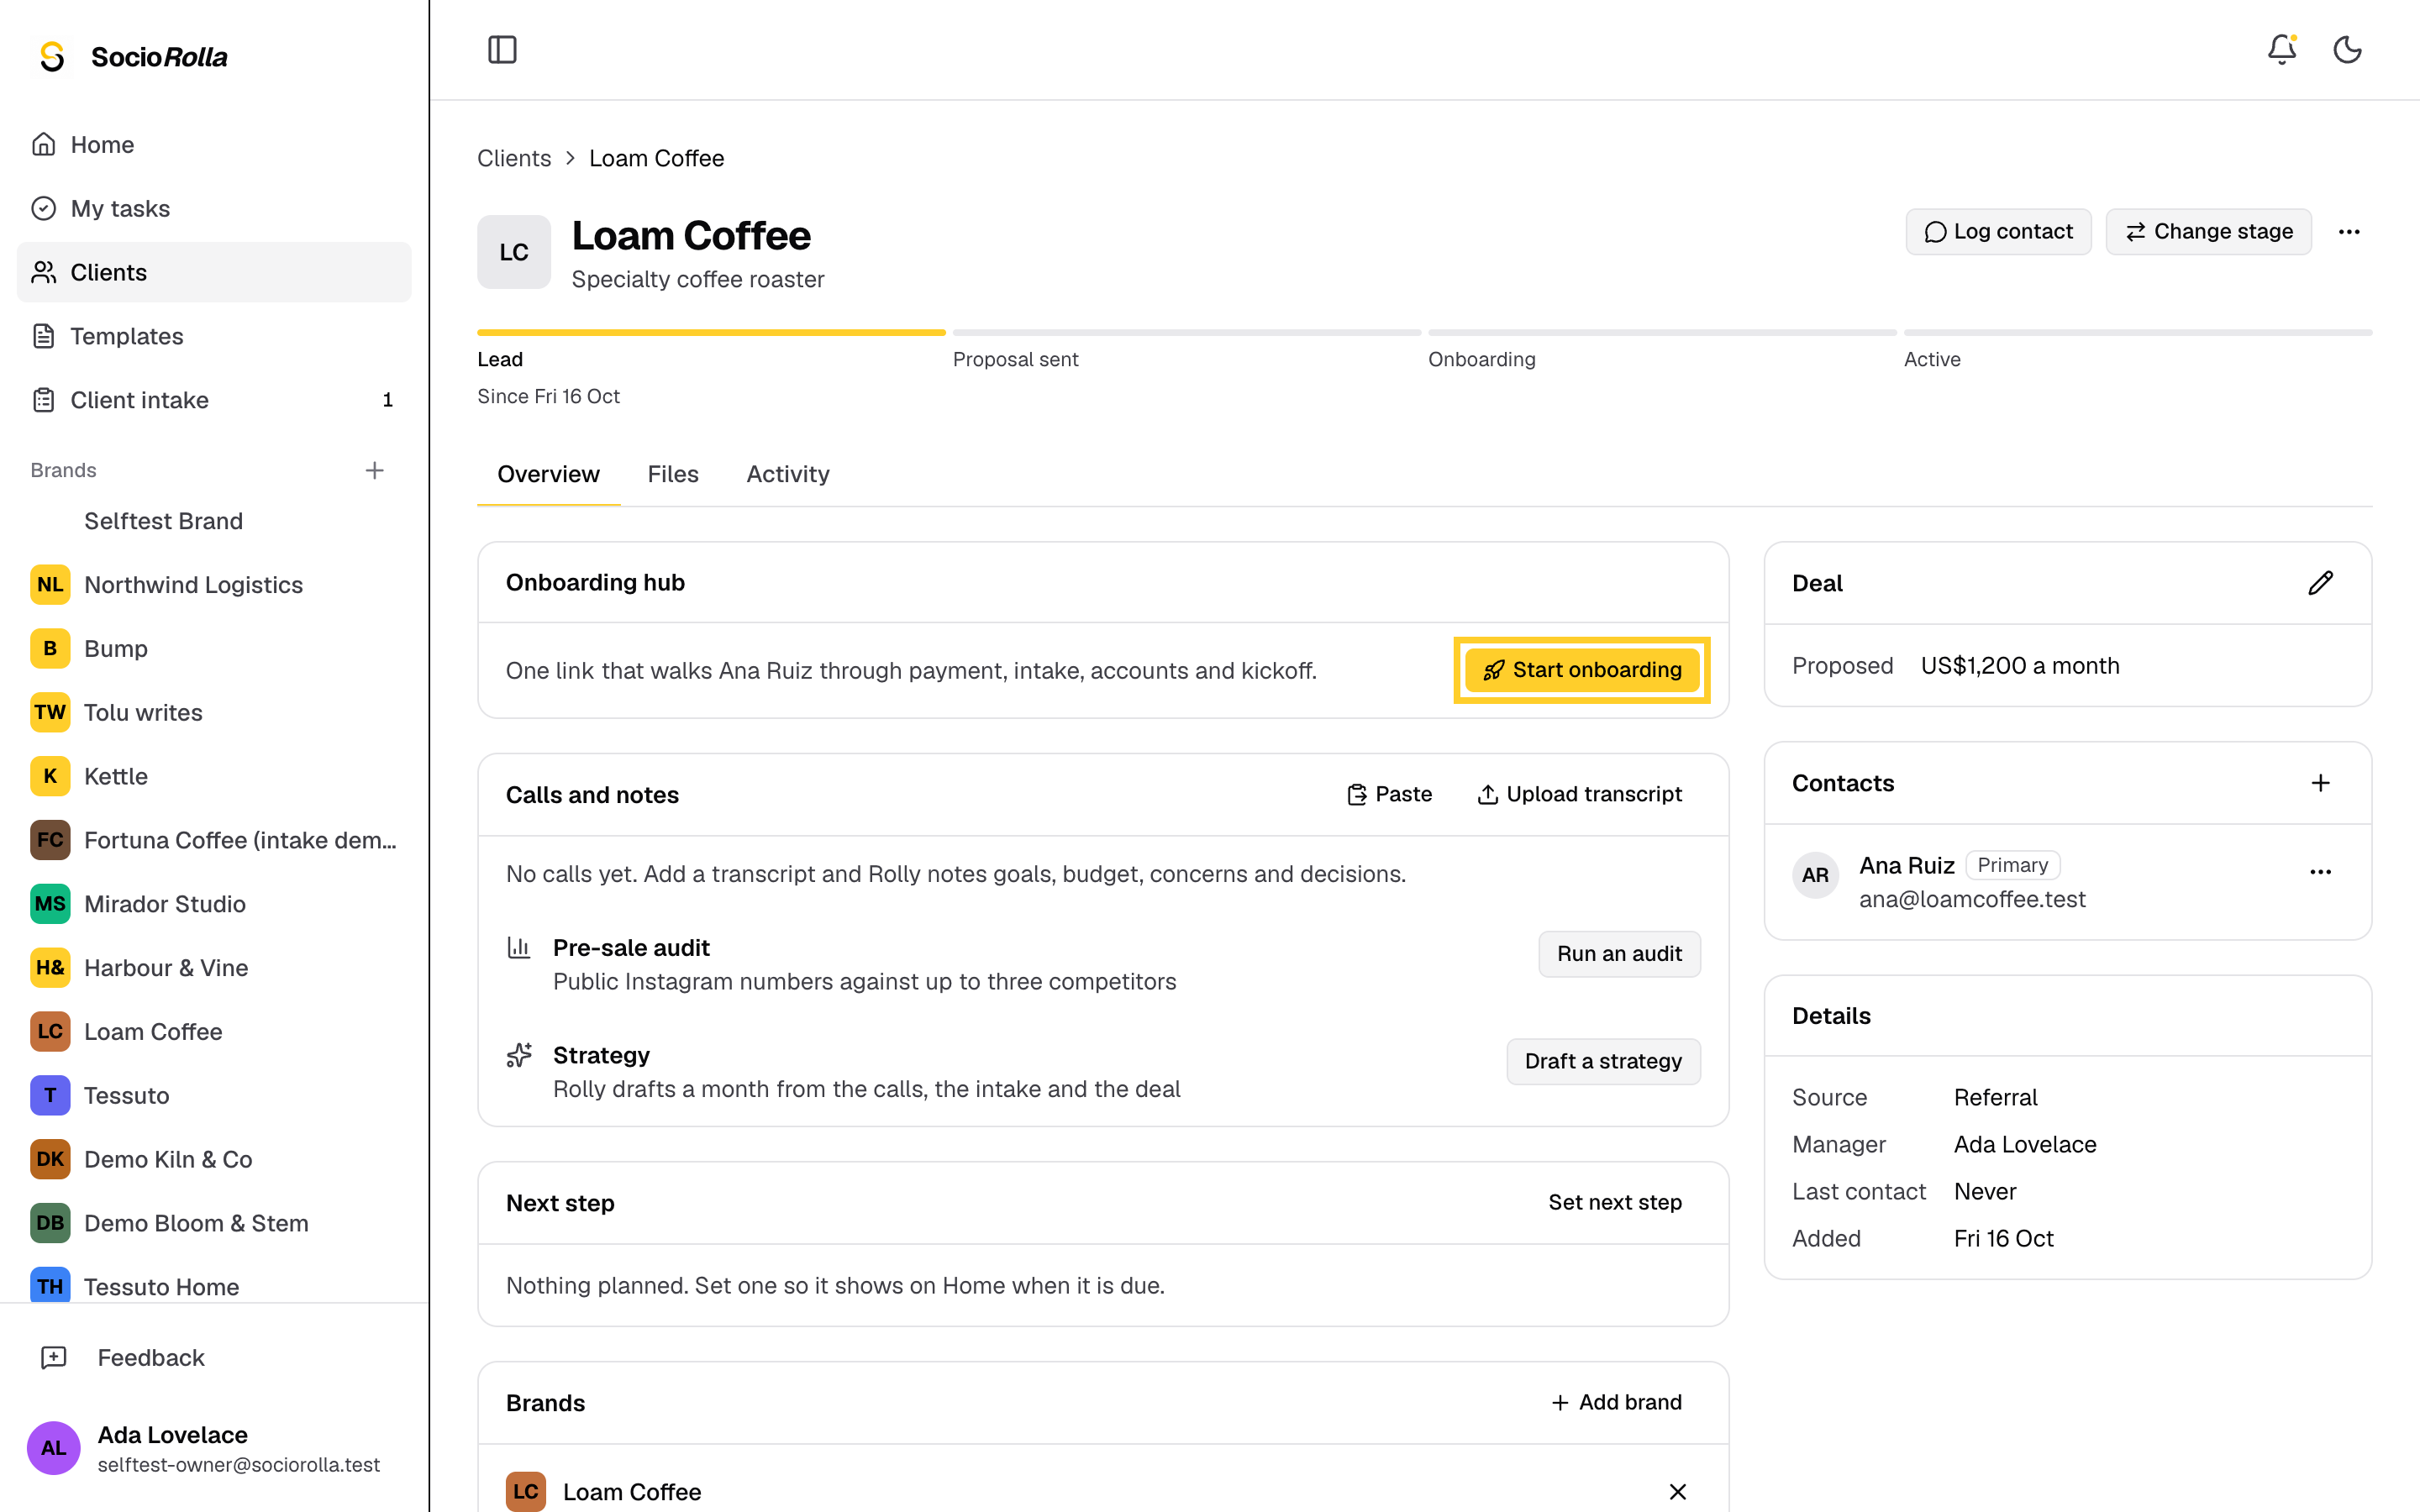Screen dimensions: 2420x1512
Task: Toggle the sidebar panel icon
Action: 502,49
